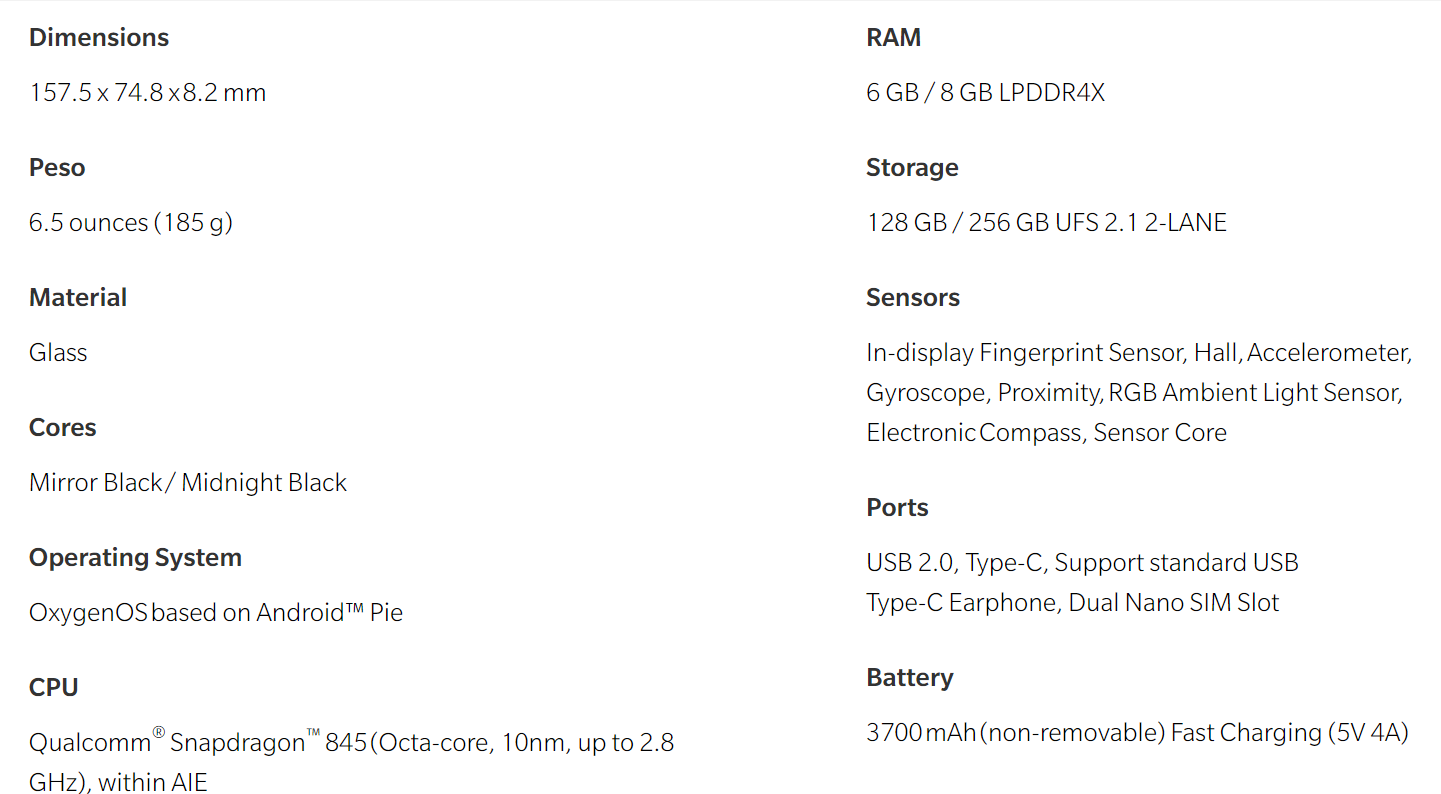Click OxygenOS based on Android Pie text
This screenshot has width=1441, height=794.
coord(216,612)
